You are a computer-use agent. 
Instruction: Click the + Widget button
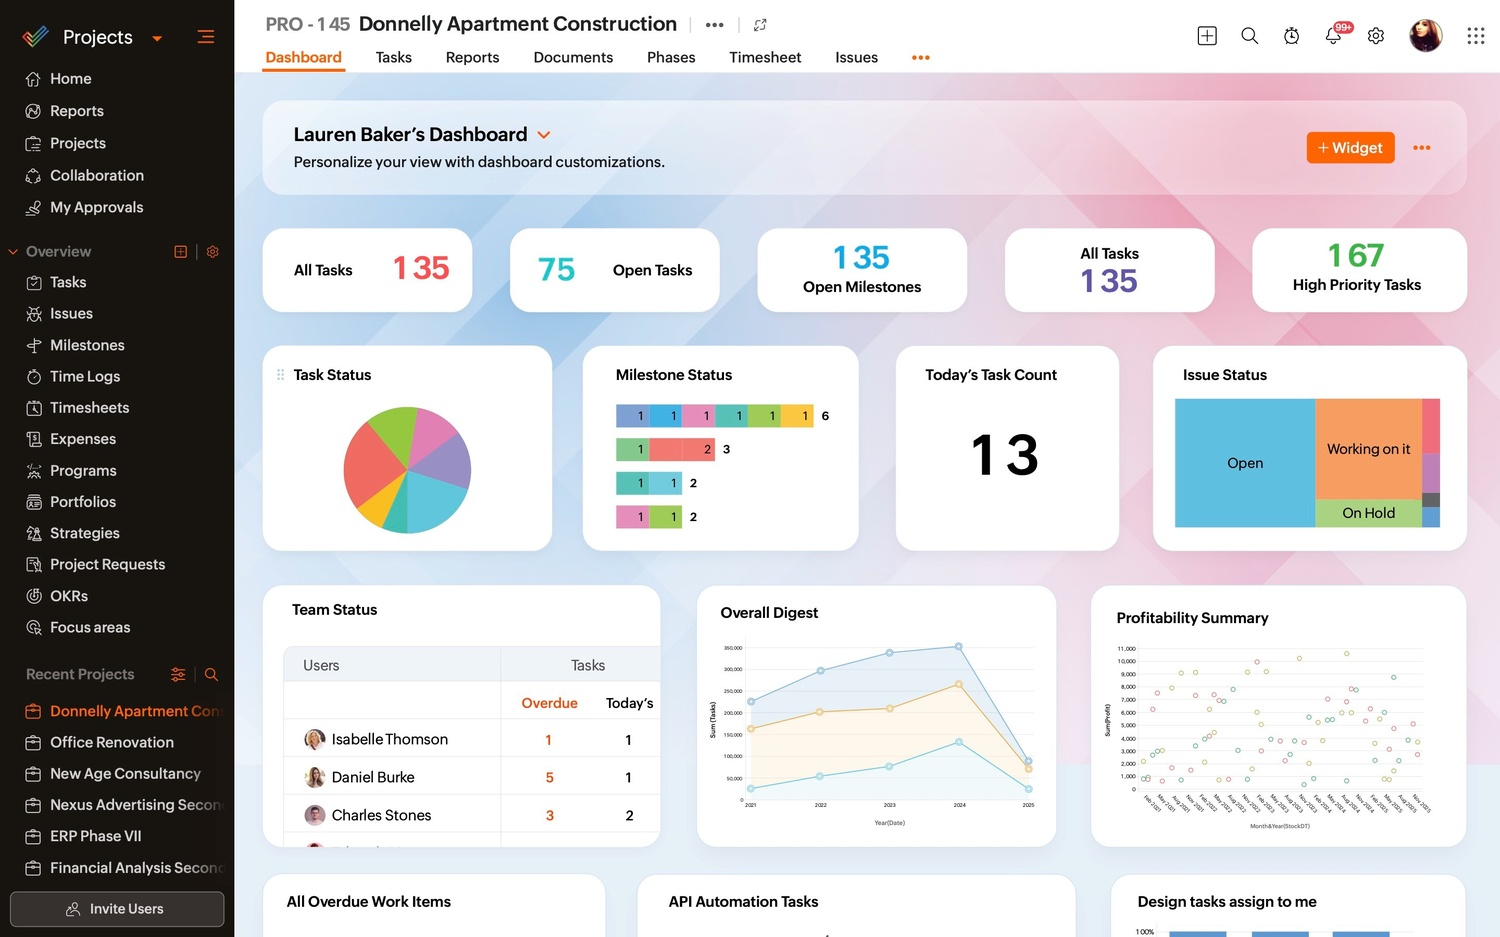point(1350,148)
